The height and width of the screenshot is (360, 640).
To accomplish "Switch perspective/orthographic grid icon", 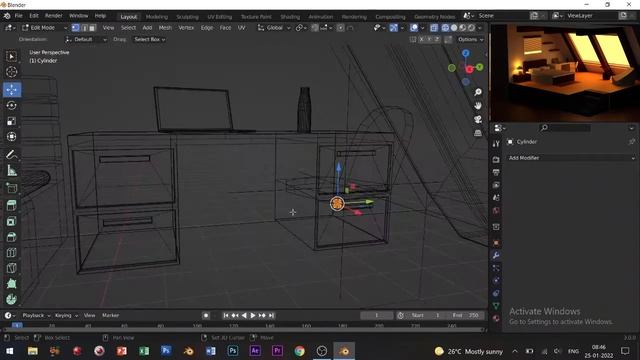I will tap(478, 133).
